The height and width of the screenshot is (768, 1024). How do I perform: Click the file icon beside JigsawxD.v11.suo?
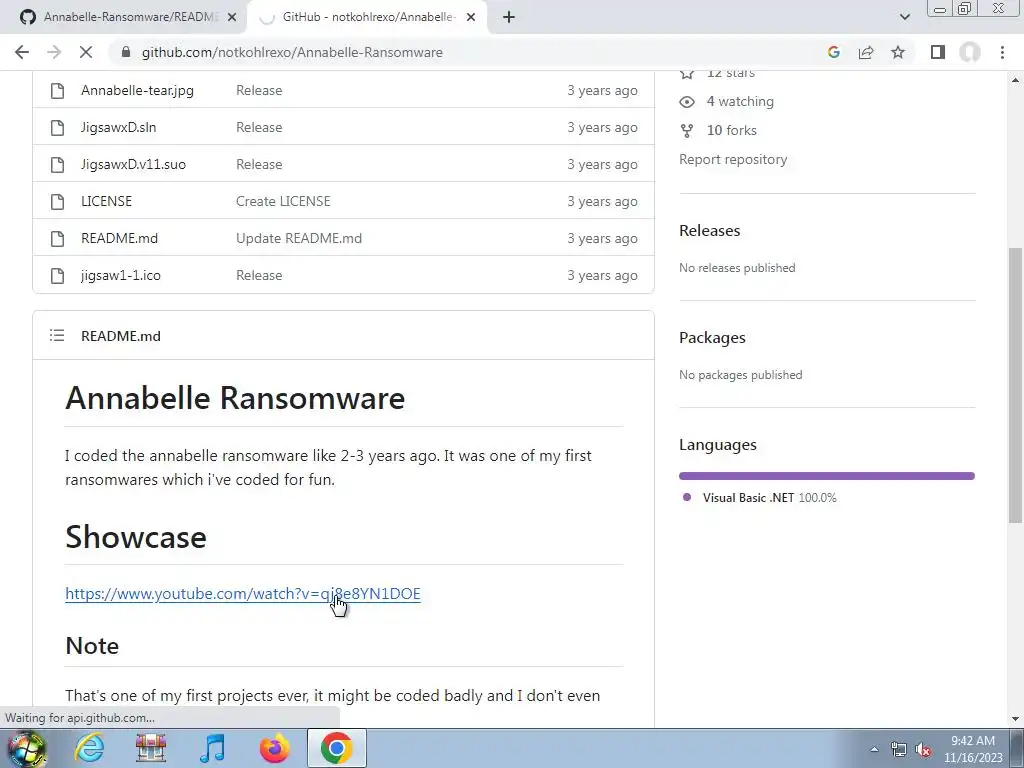tap(57, 165)
